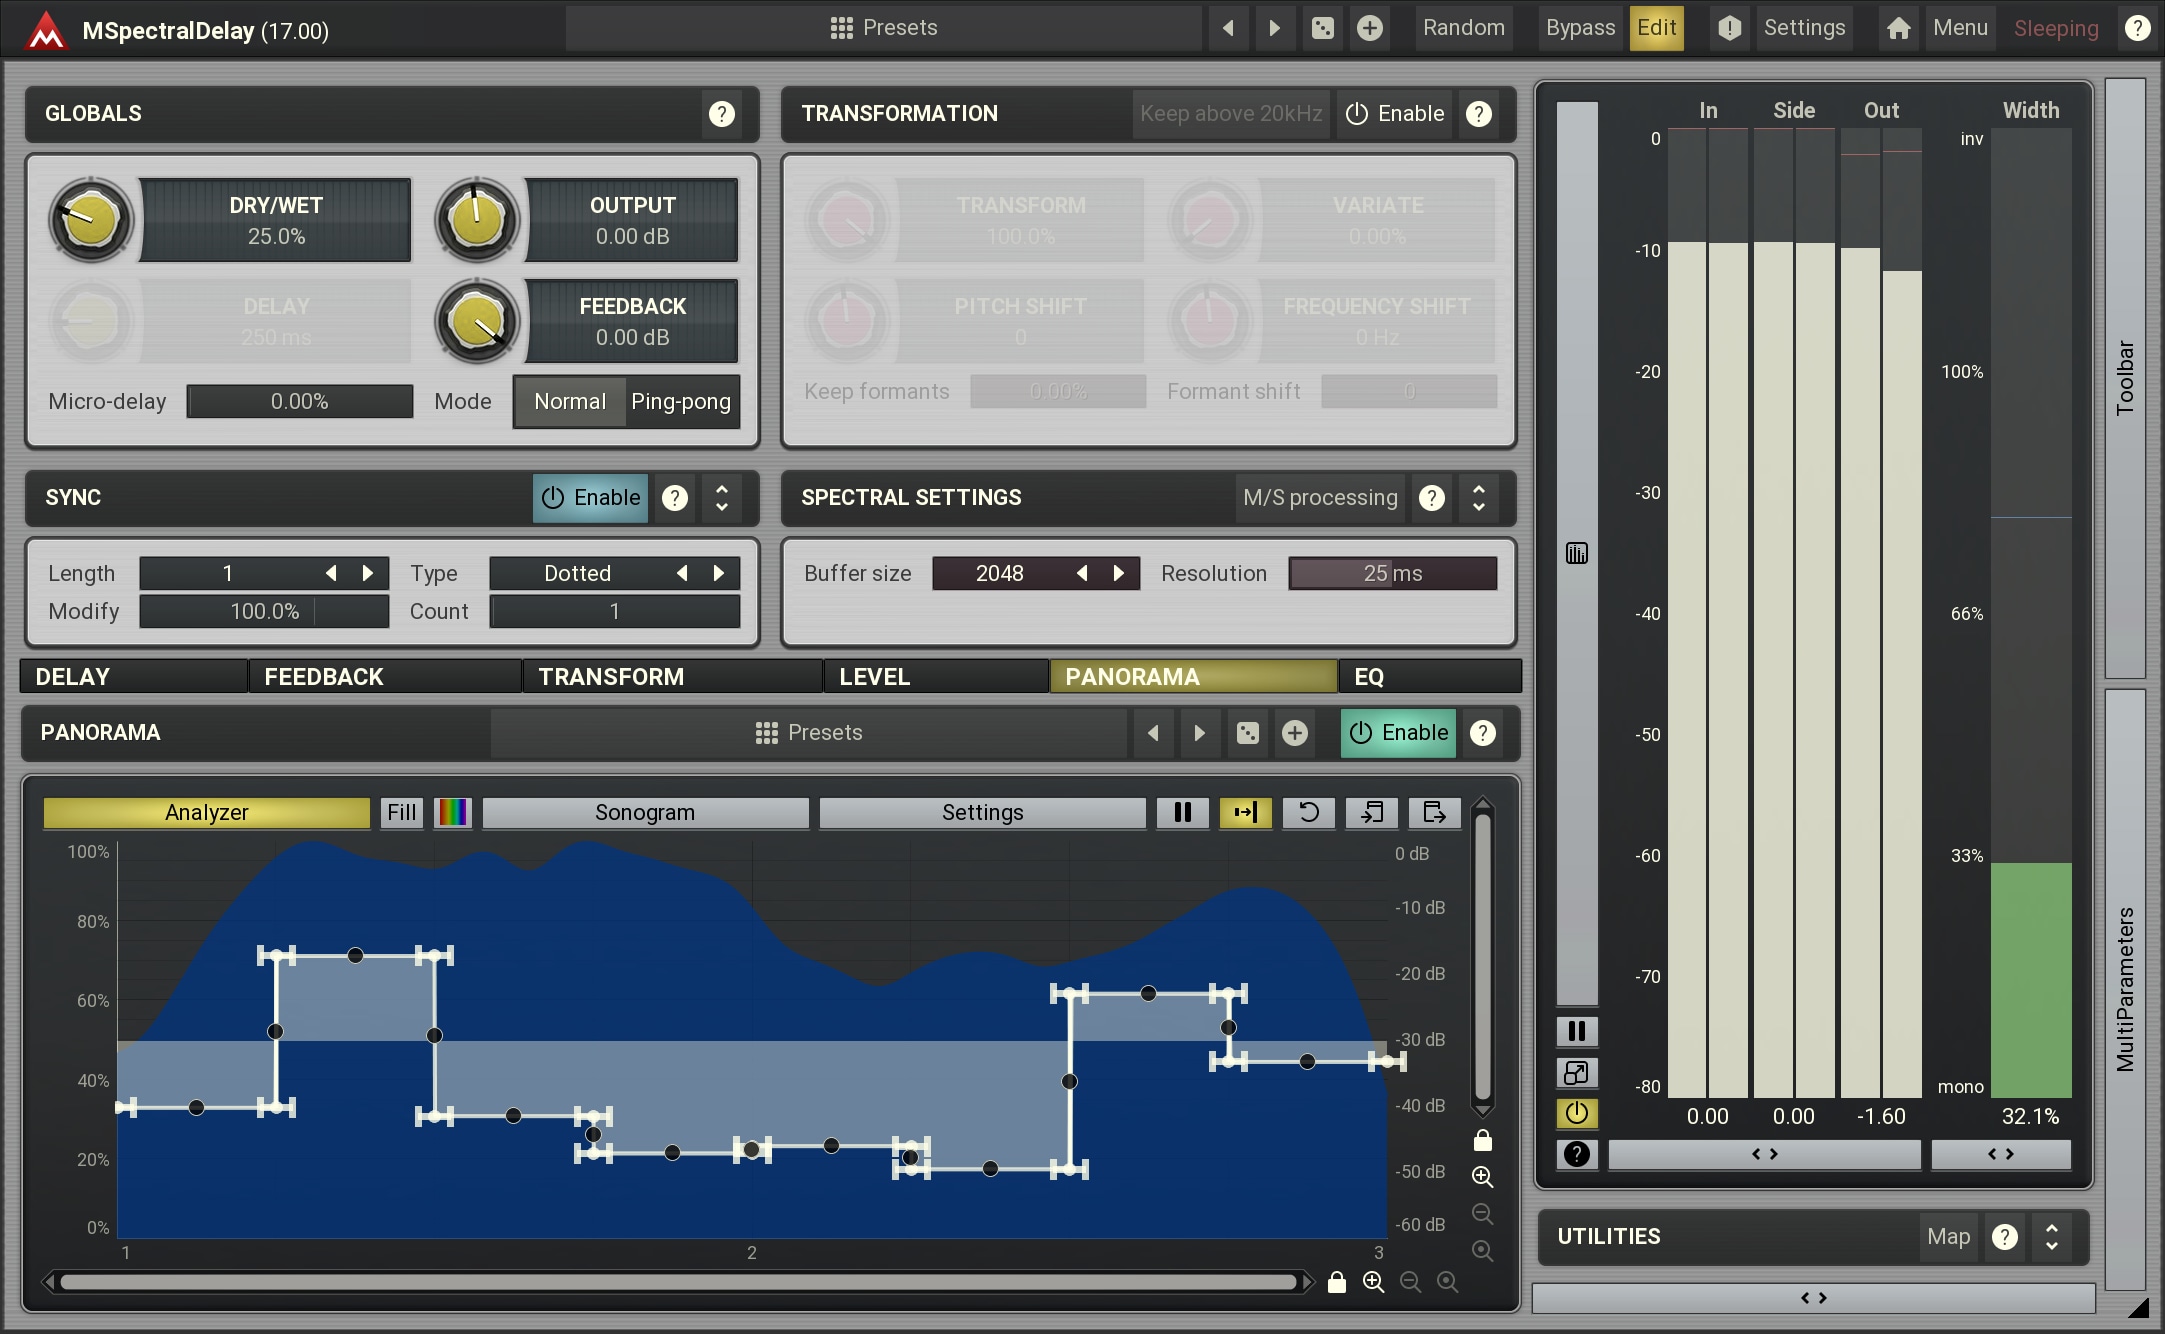
Task: Click the undo reset icon in analyzer toolbar
Action: pos(1308,812)
